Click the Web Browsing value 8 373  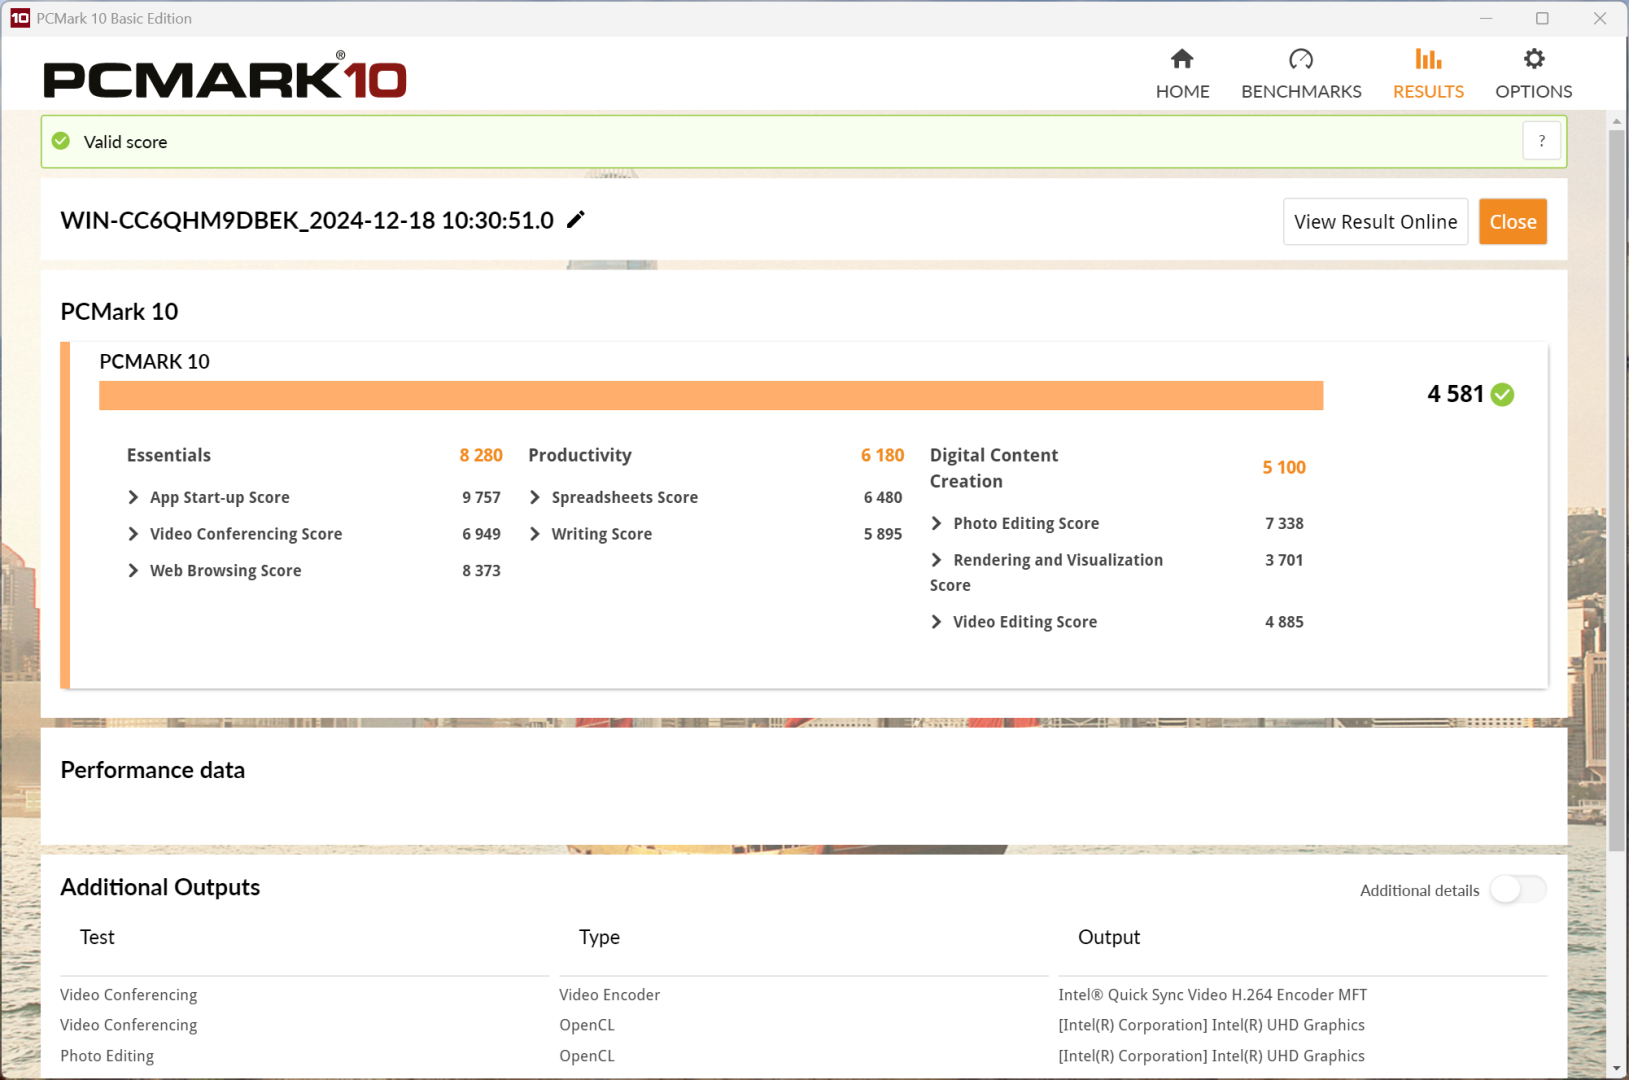[481, 570]
